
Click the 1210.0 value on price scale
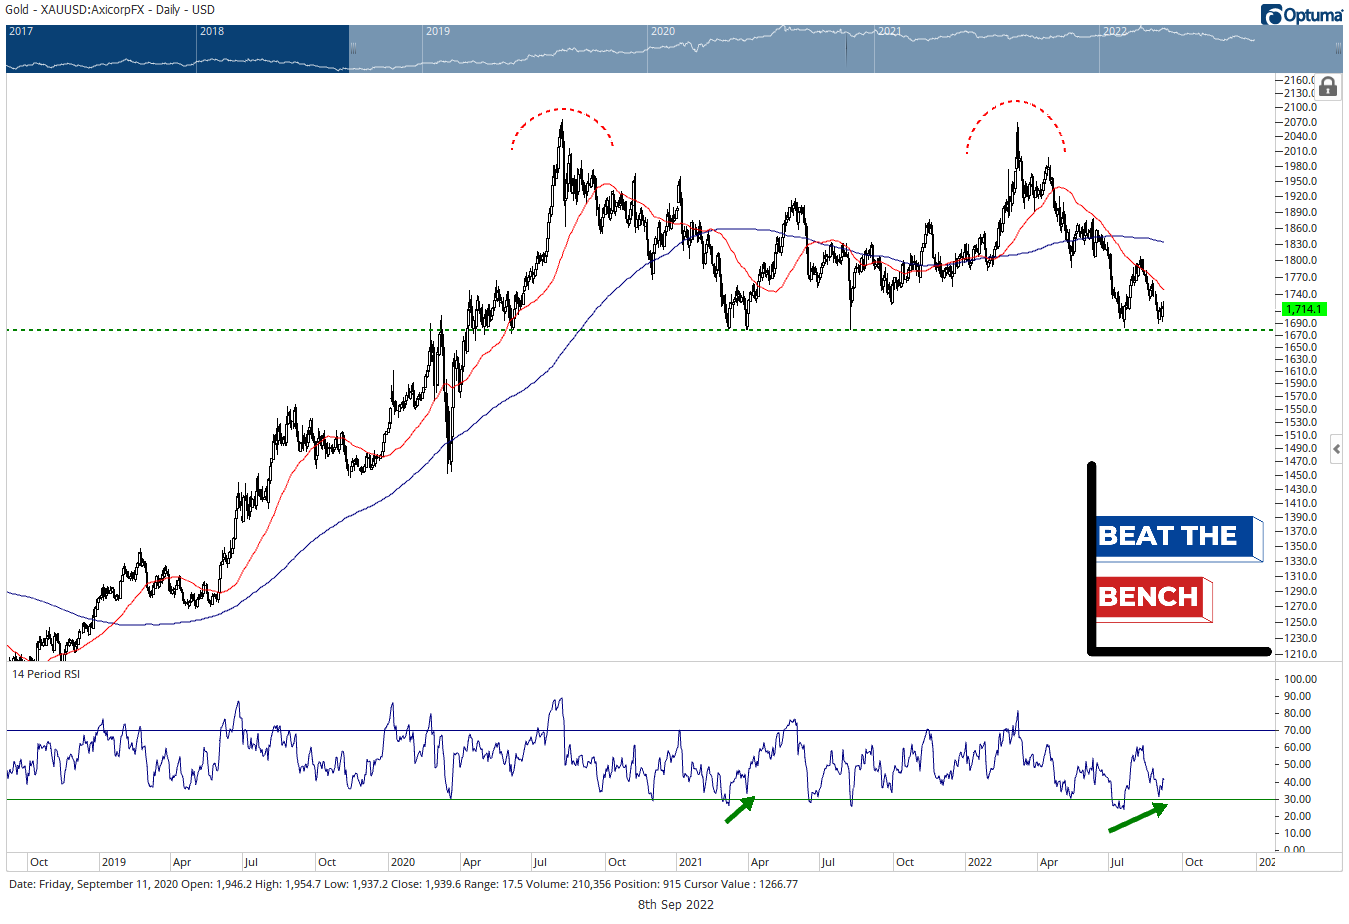[x=1300, y=654]
